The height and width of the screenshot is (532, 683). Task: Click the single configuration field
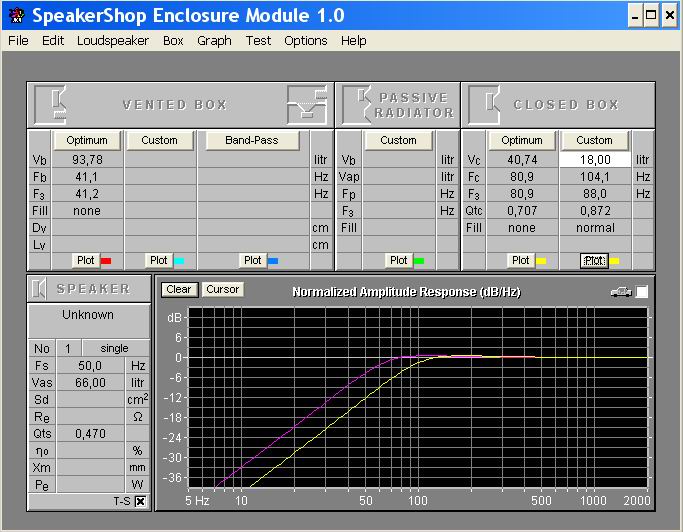[115, 349]
